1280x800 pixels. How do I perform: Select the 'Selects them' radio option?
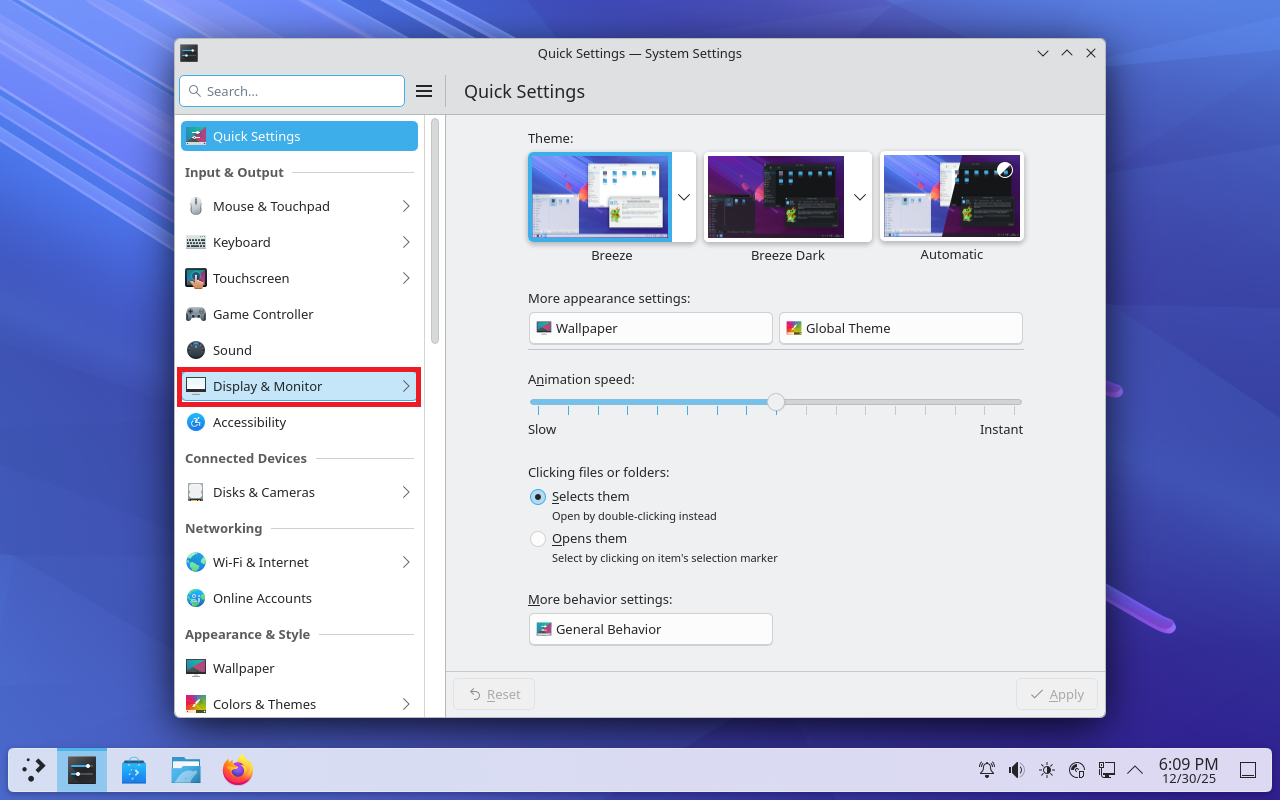(x=538, y=497)
